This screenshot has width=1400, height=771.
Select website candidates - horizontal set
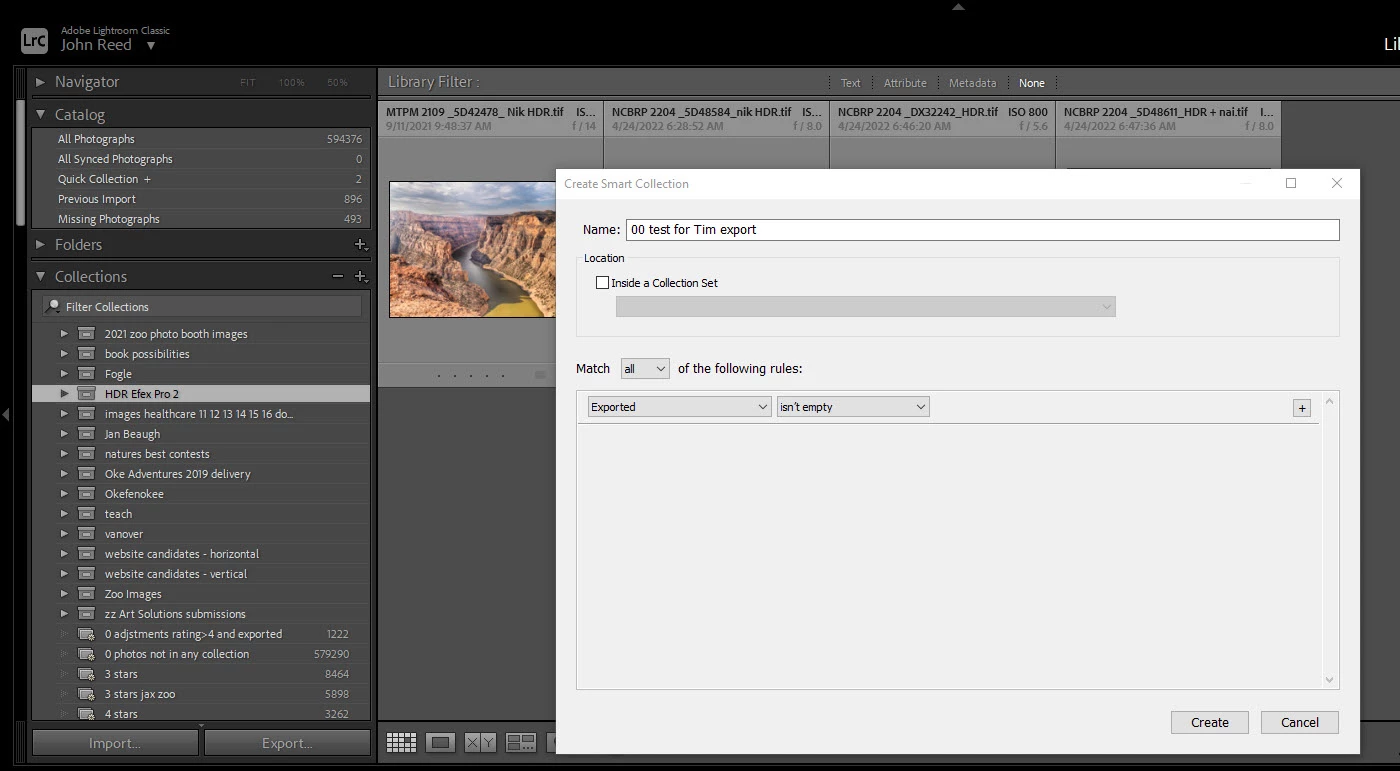point(201,554)
